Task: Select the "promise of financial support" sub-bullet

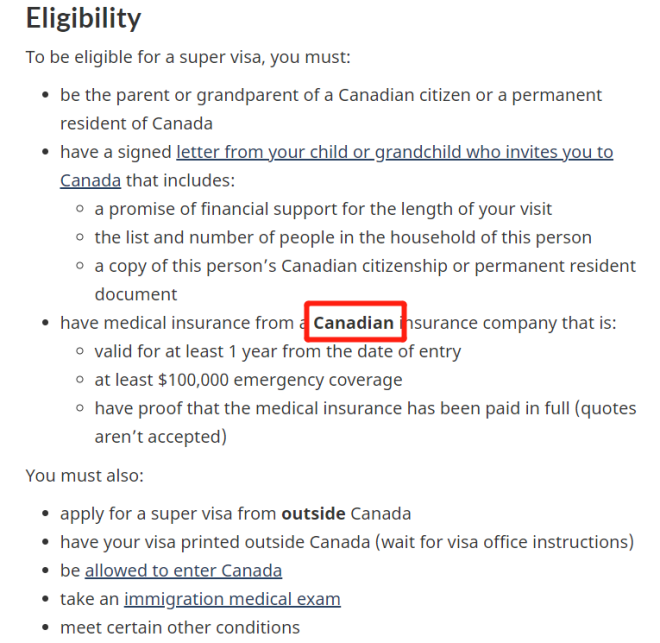Action: point(323,210)
